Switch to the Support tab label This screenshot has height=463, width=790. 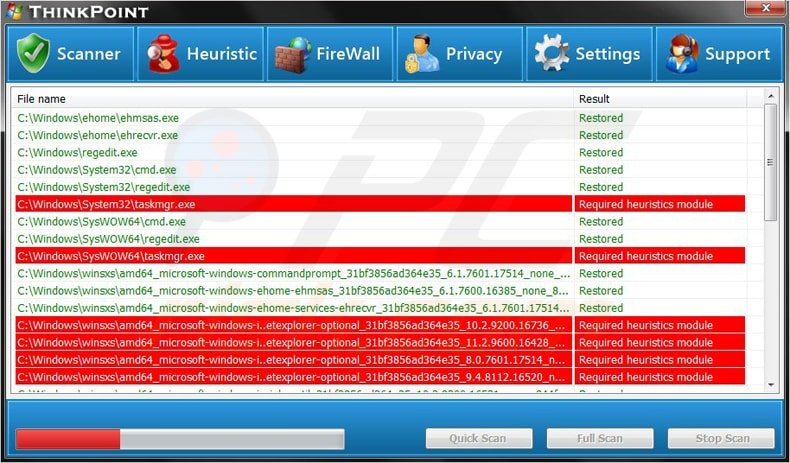738,54
